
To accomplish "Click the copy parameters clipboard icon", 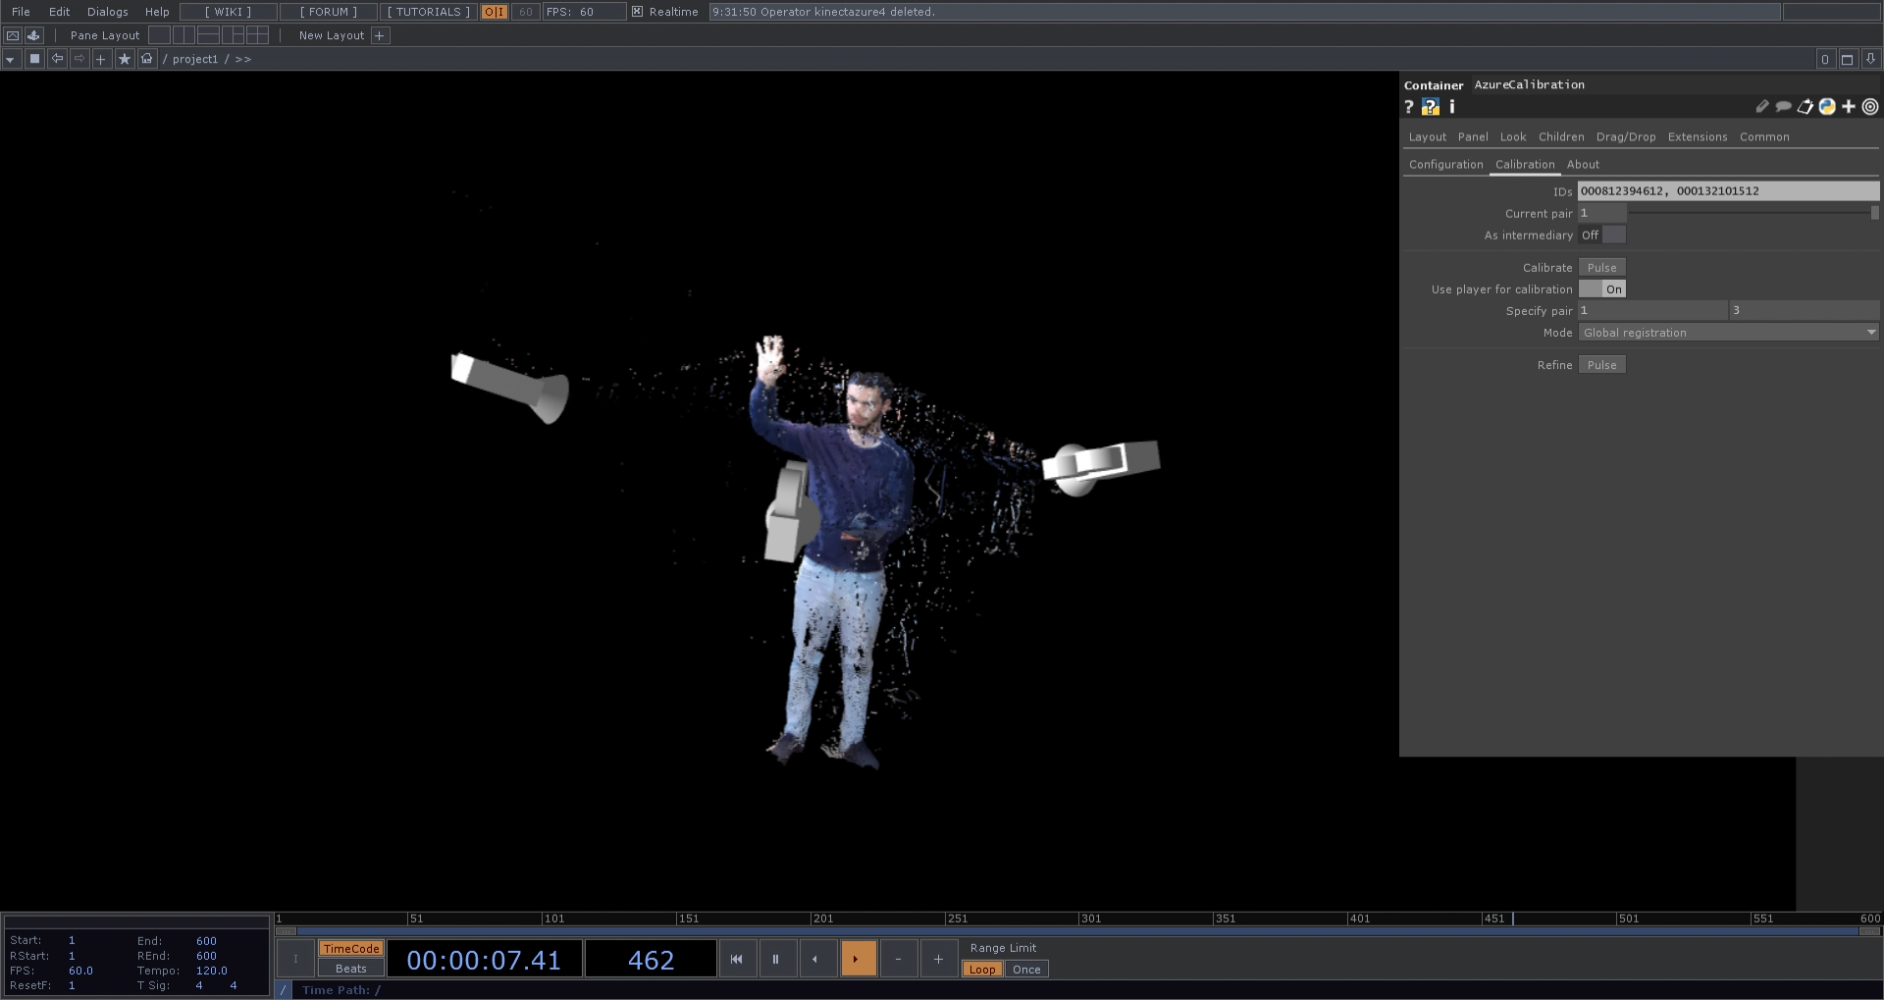I will (1805, 106).
